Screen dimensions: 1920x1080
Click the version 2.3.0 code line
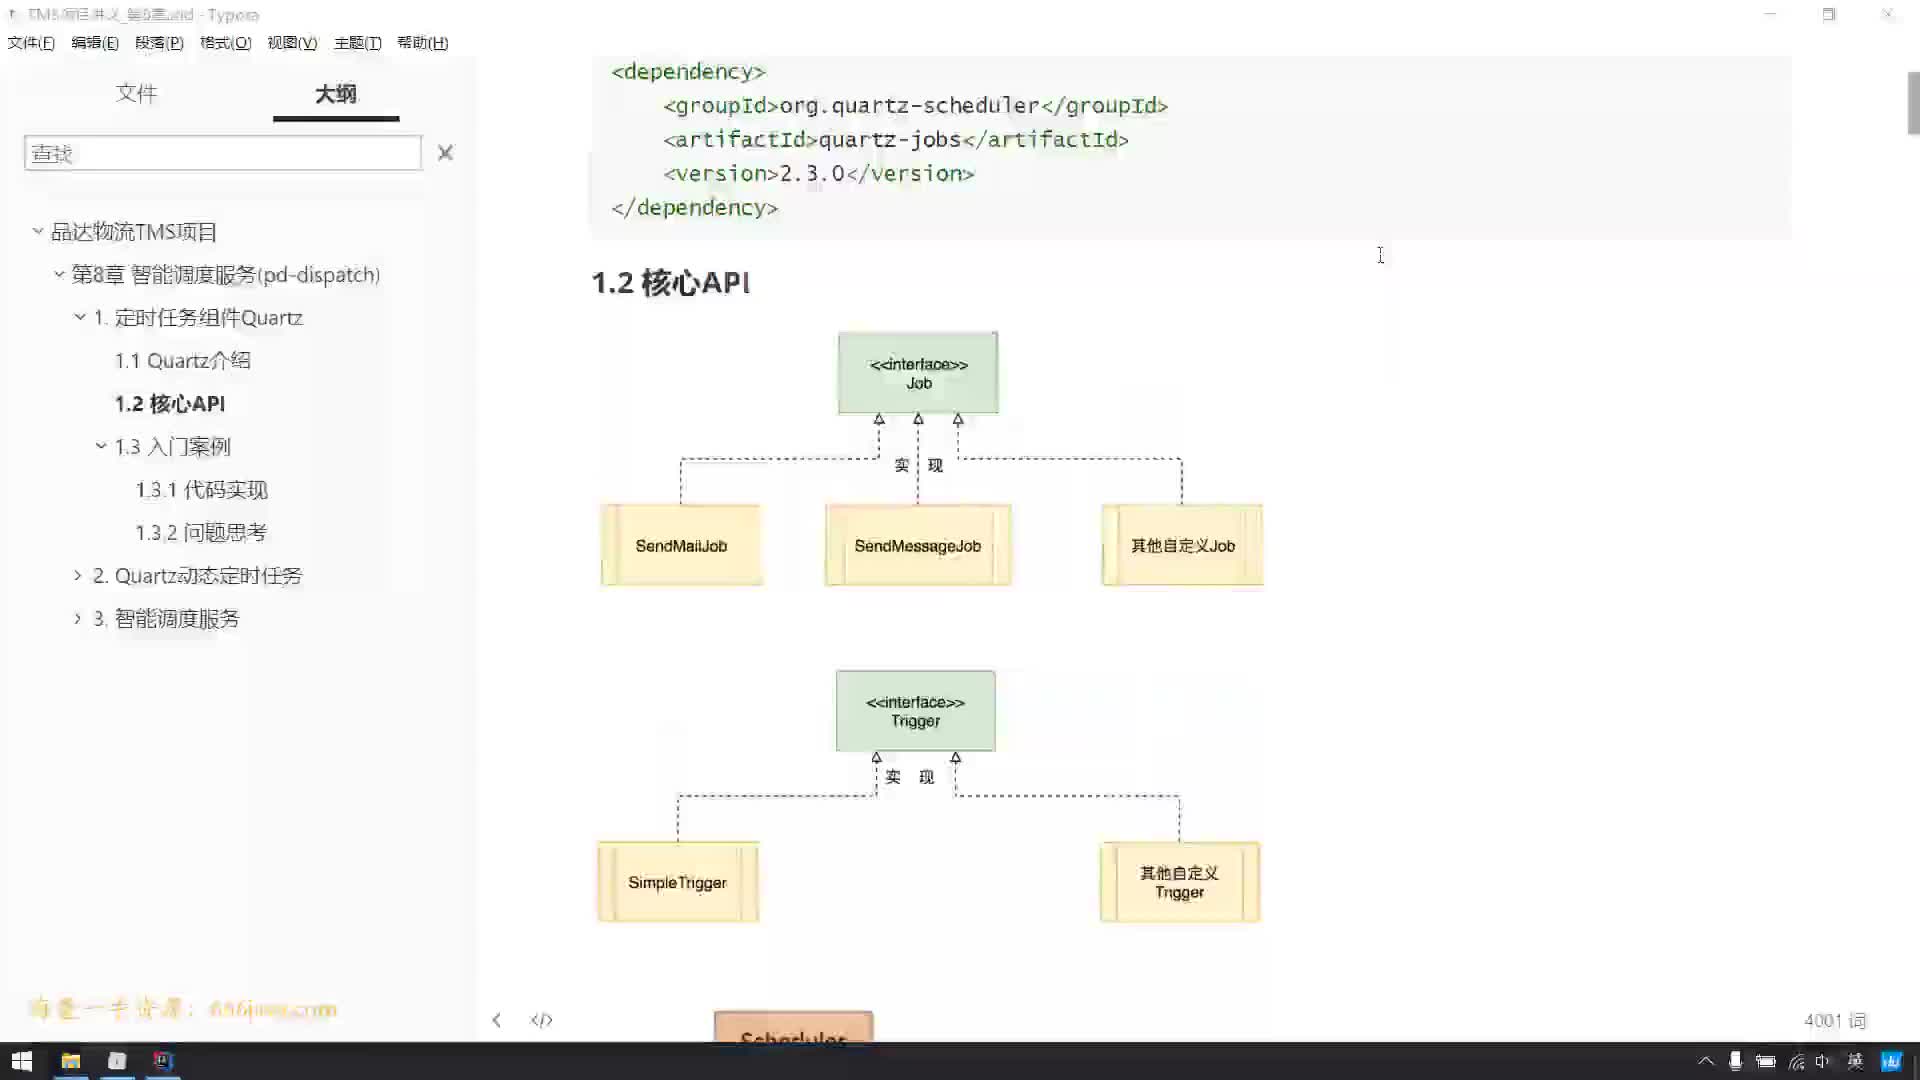818,174
